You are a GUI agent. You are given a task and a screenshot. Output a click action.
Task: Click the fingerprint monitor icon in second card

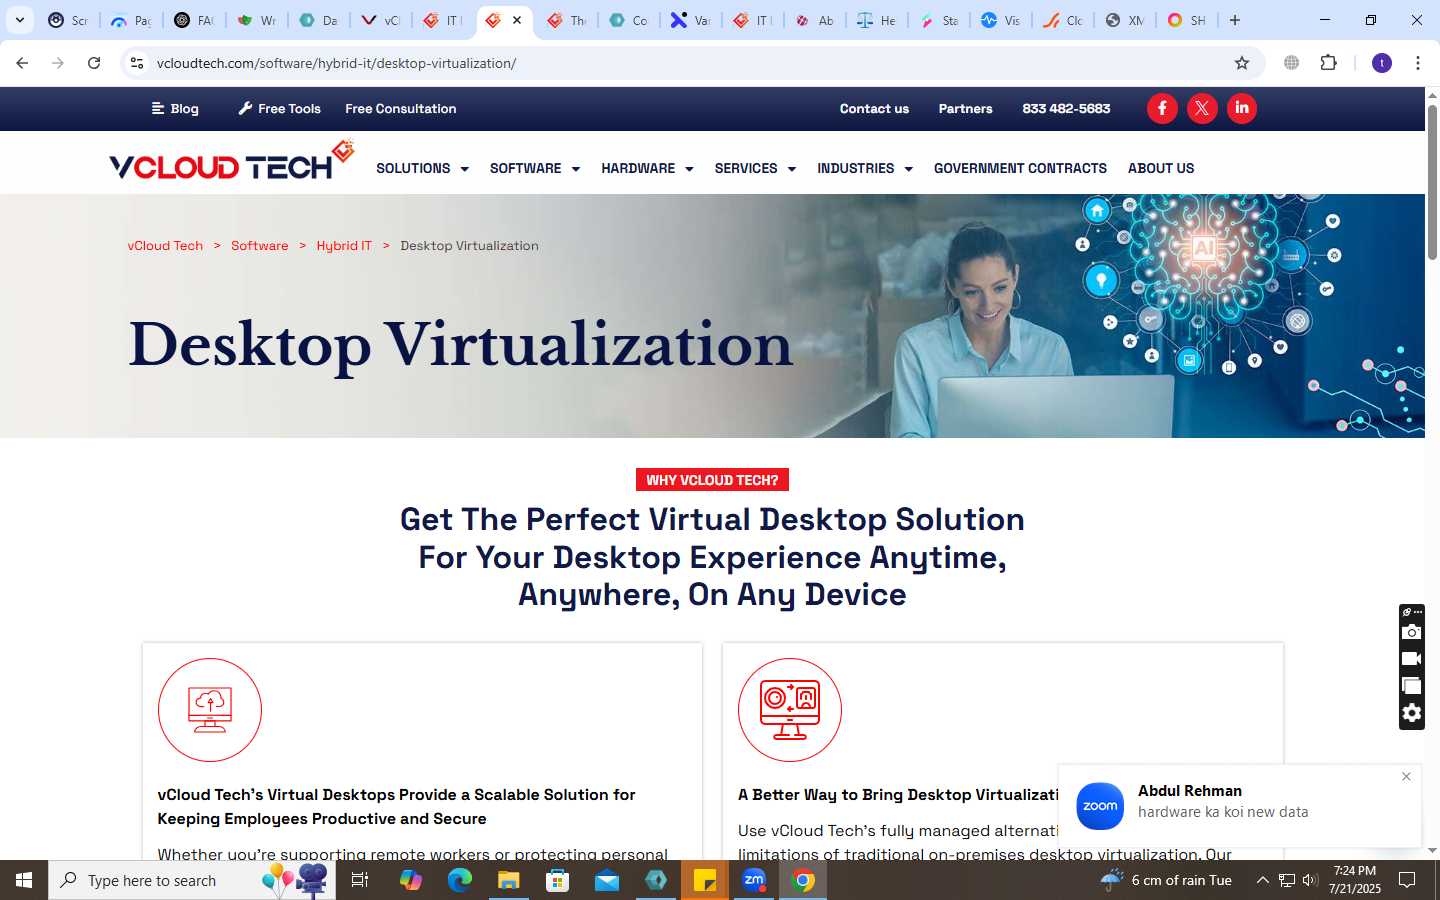click(x=790, y=710)
